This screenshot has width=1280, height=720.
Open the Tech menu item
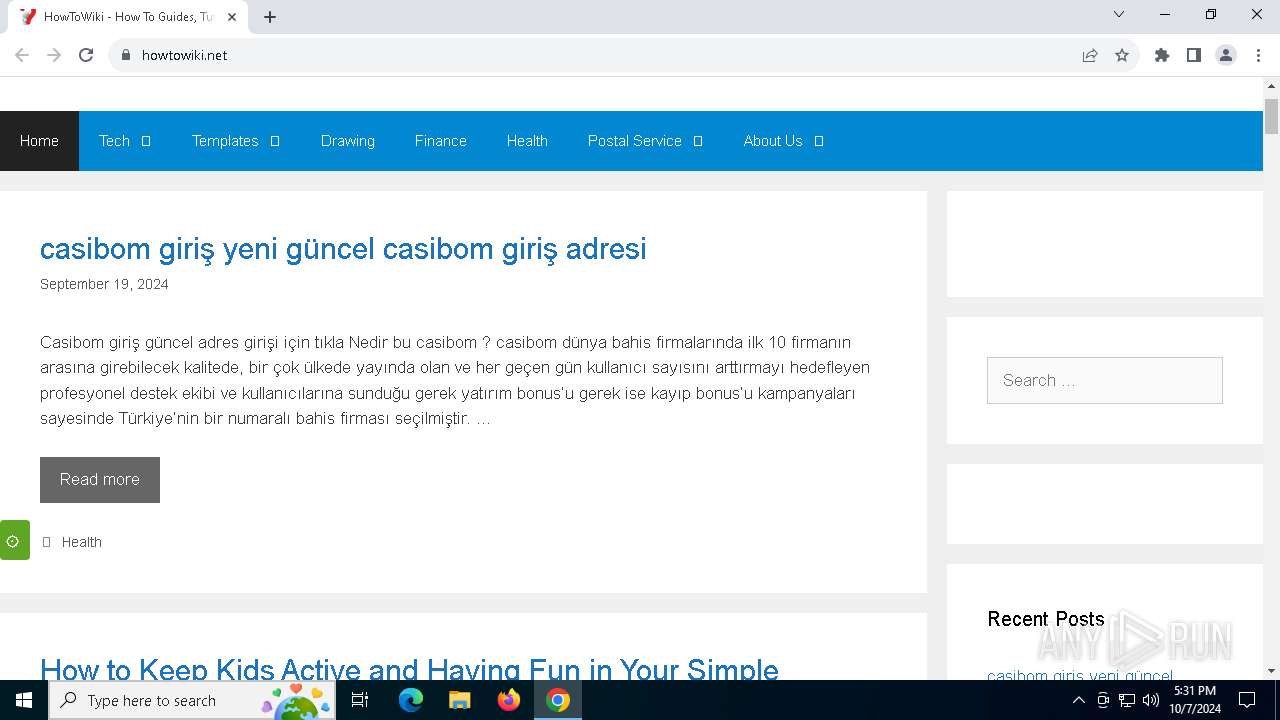(x=114, y=141)
